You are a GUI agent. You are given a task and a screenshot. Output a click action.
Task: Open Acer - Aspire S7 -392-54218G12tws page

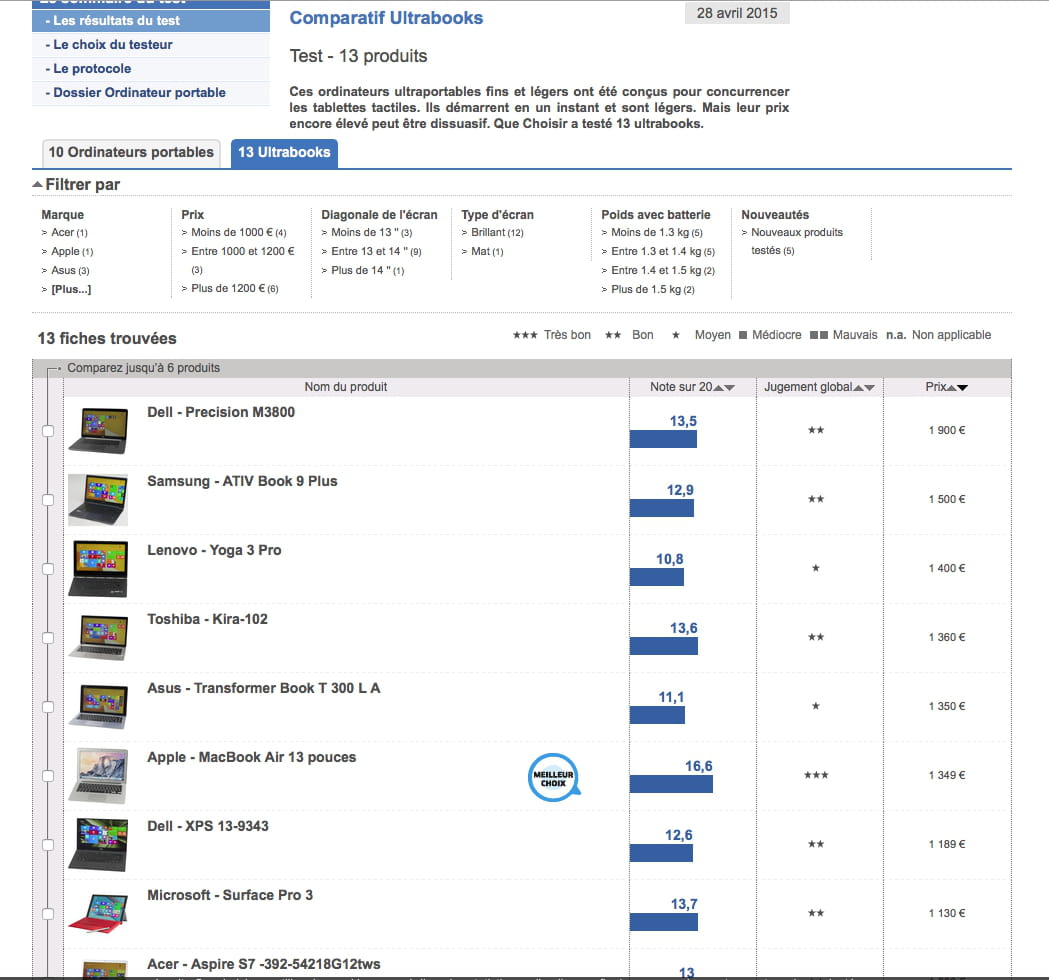[264, 964]
